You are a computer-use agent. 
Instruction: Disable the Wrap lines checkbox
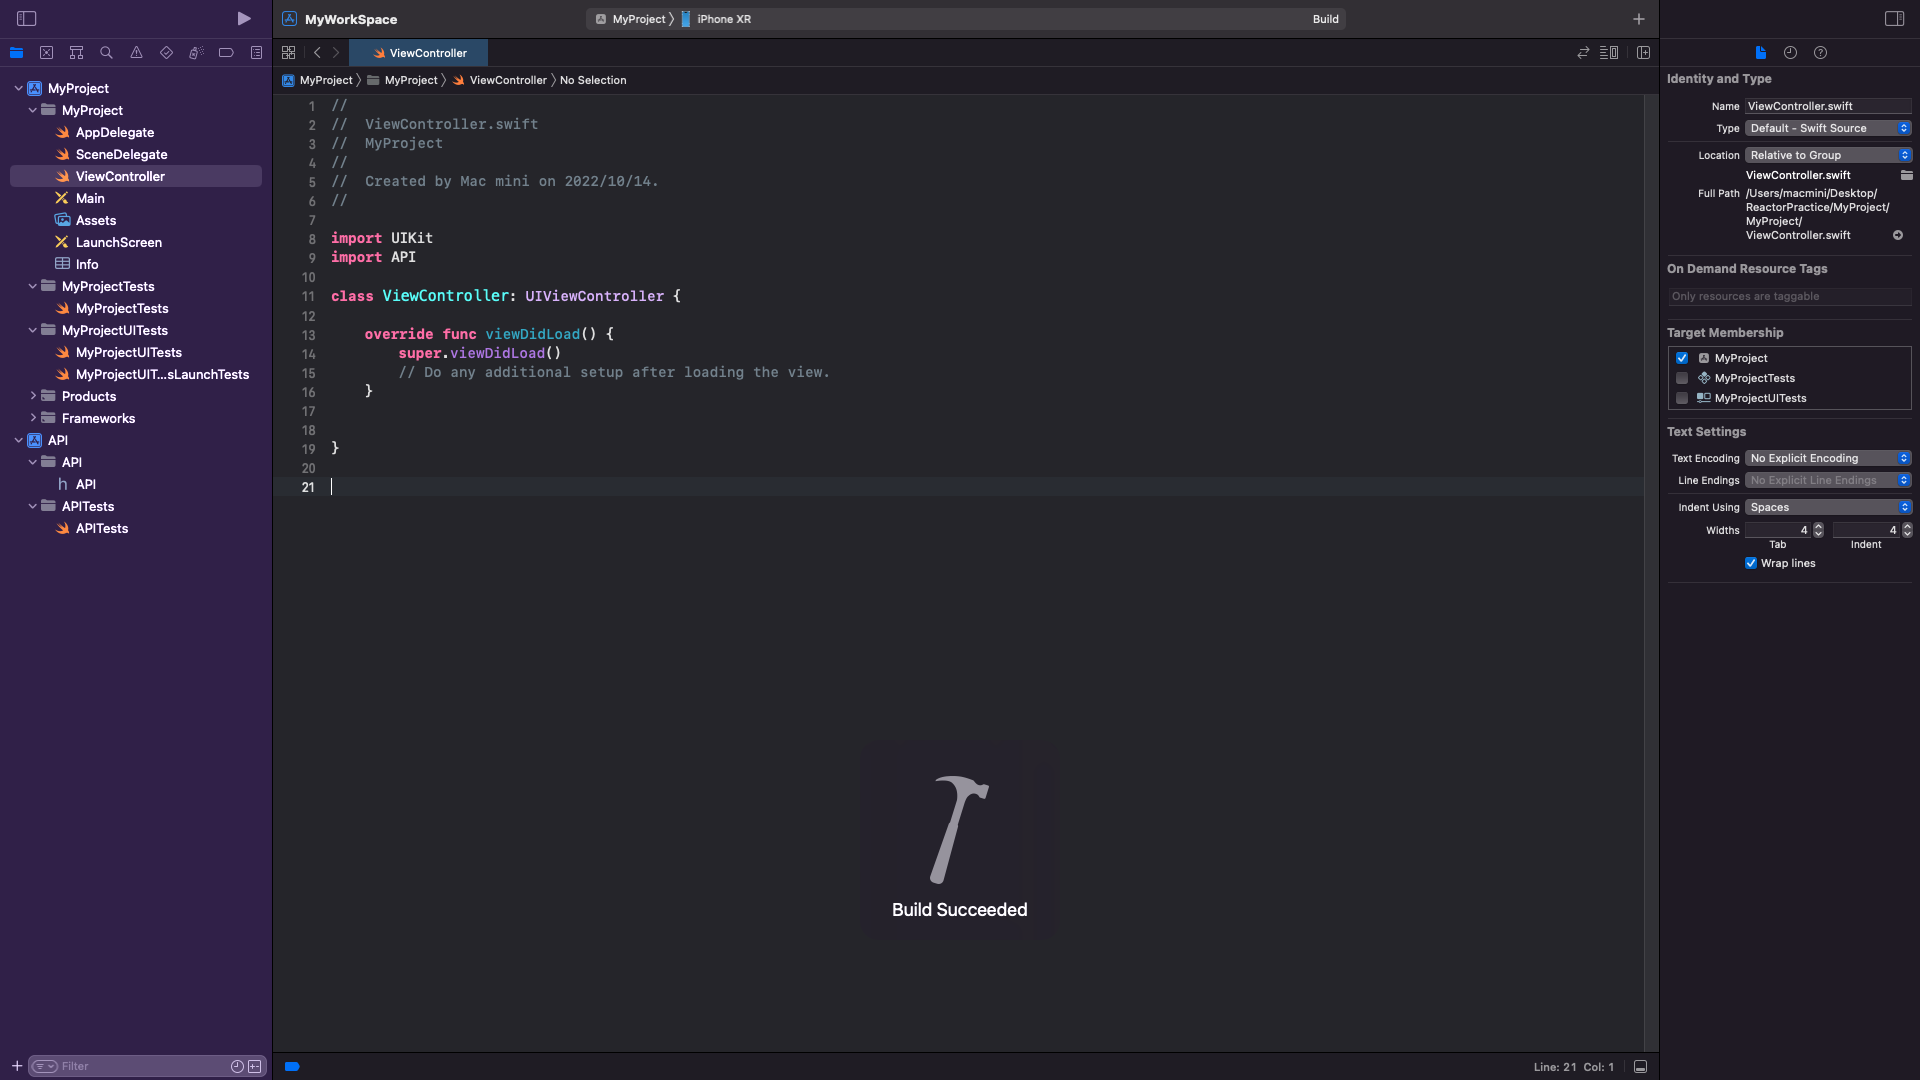(x=1751, y=563)
